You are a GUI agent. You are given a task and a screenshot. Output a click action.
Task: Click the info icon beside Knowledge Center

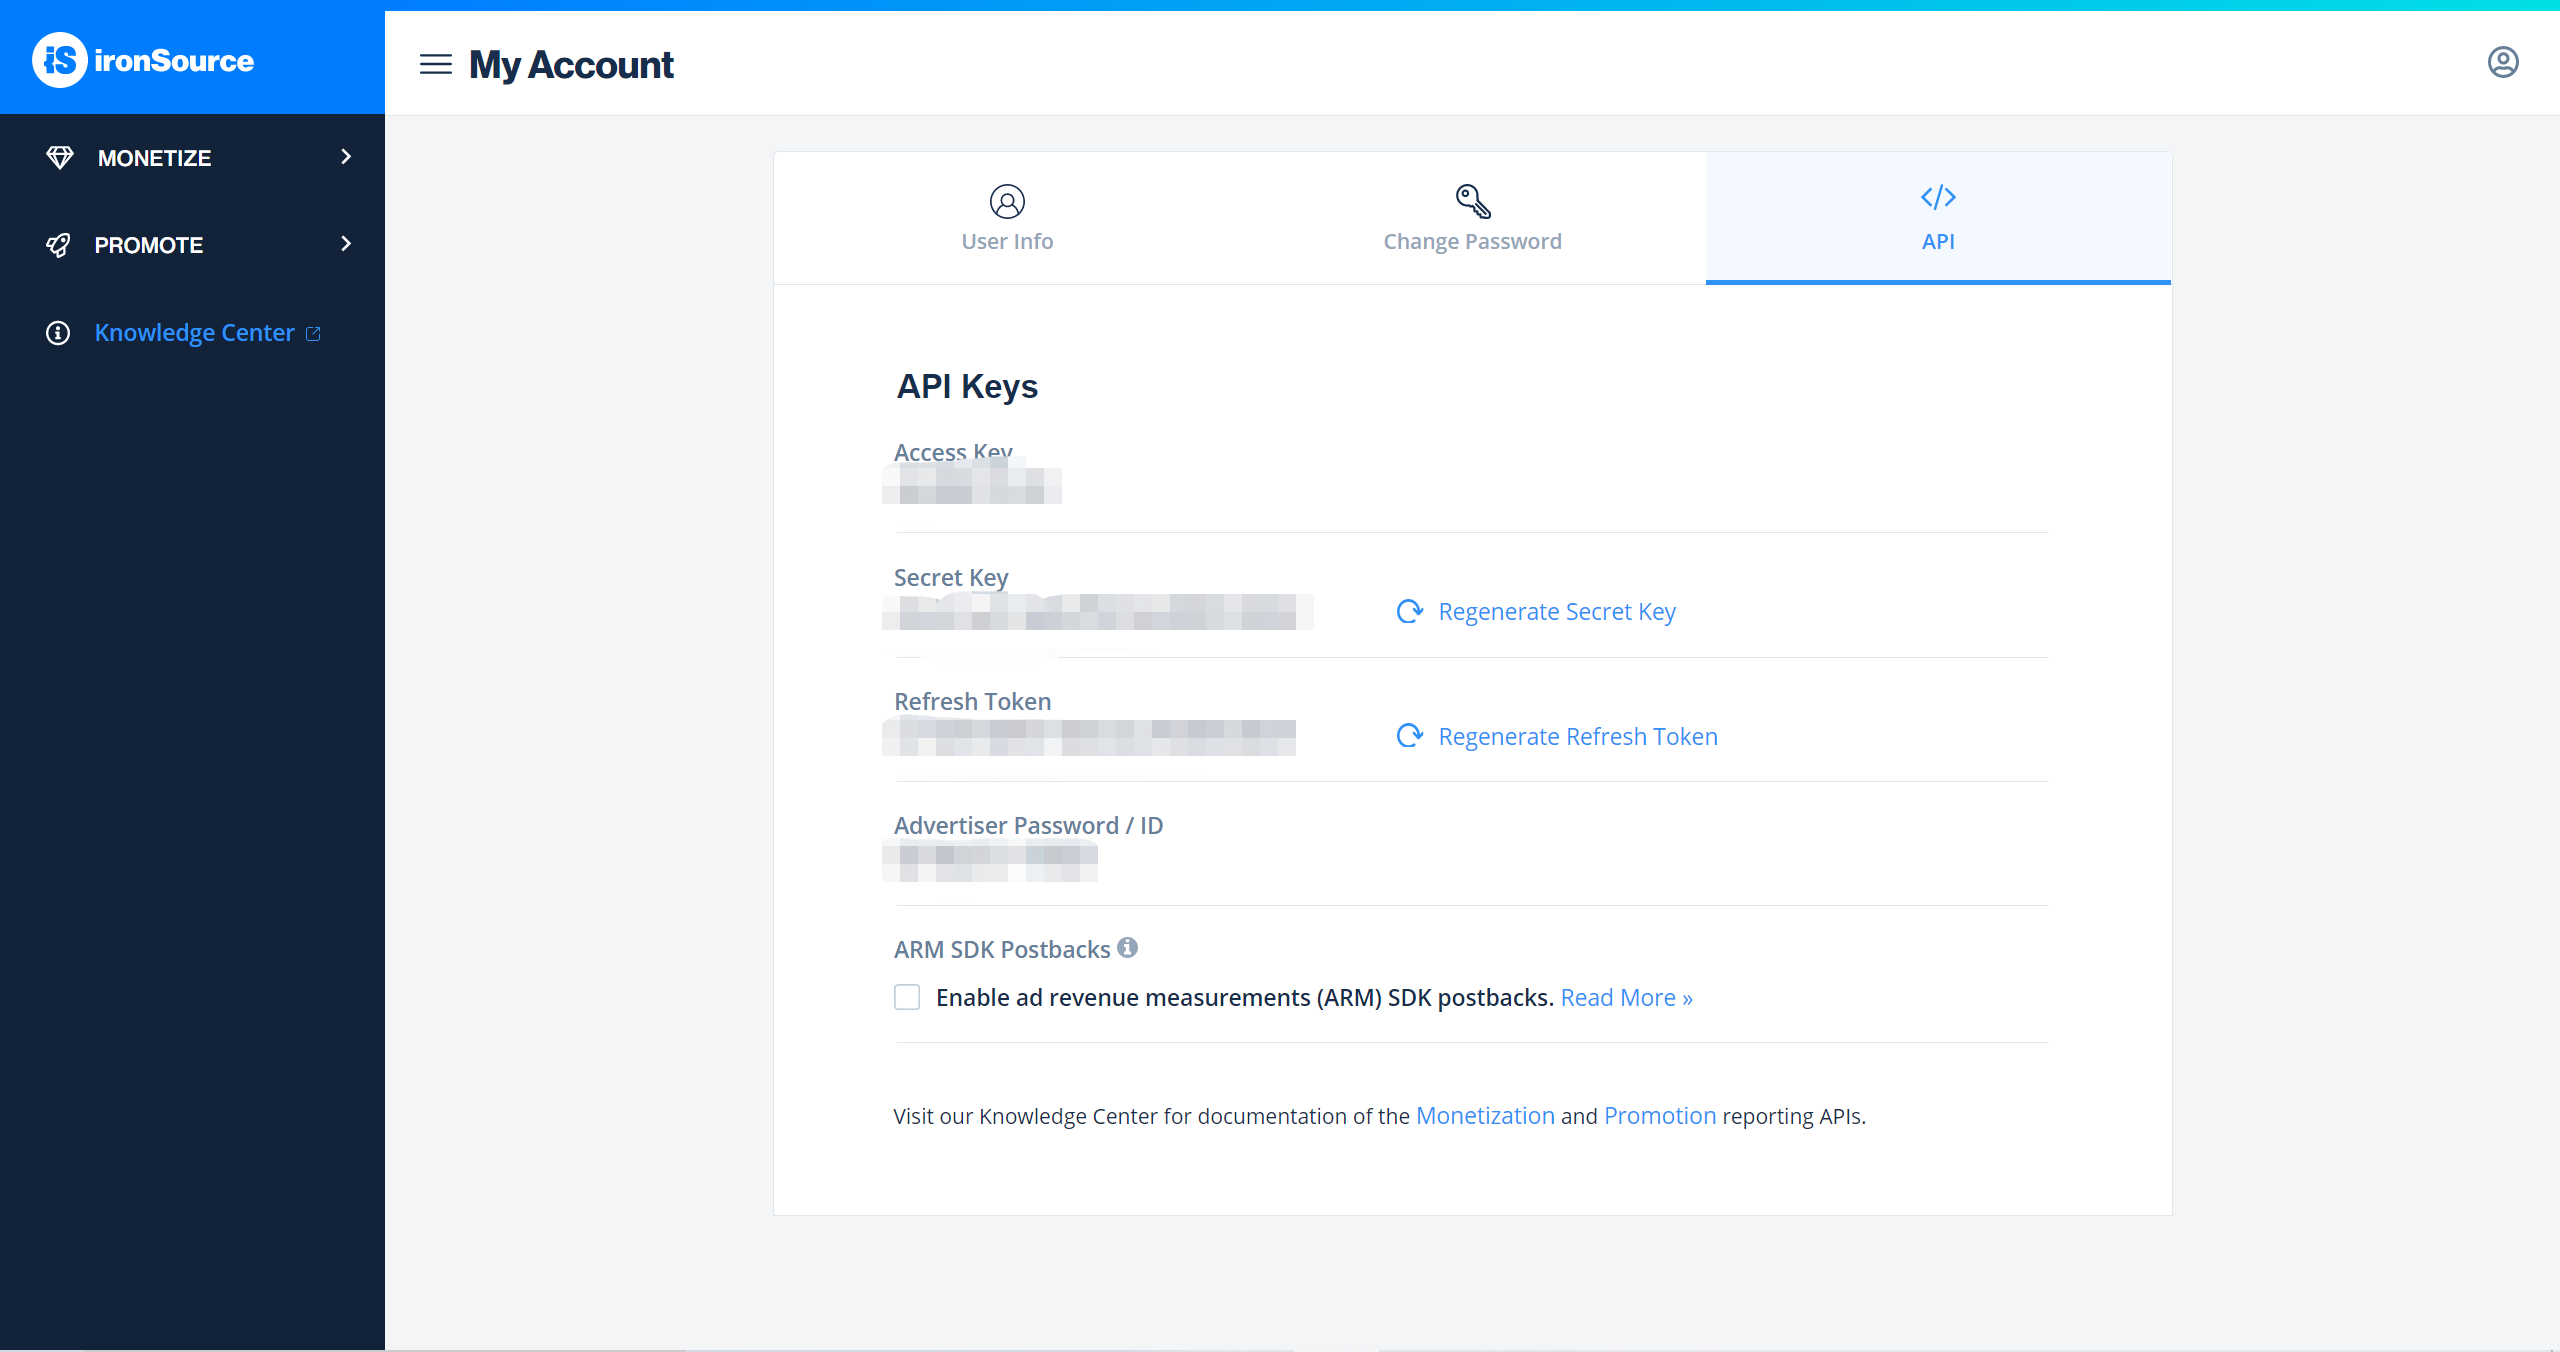coord(57,332)
